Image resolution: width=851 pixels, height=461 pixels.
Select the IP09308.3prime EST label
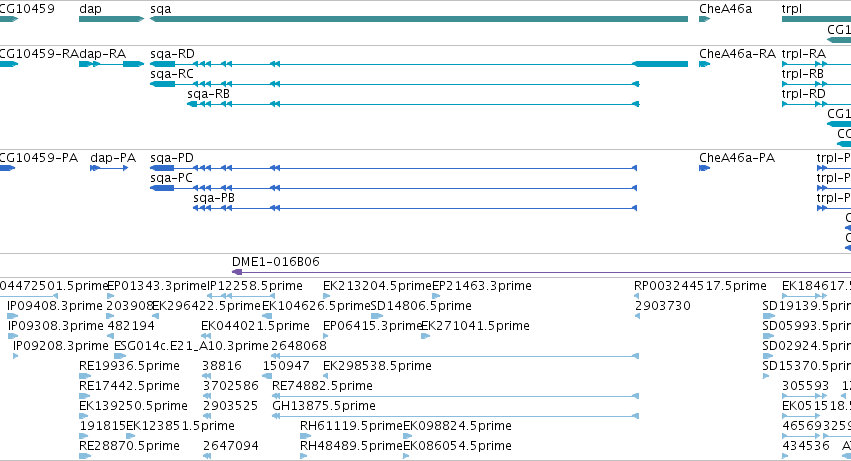[x=55, y=326]
